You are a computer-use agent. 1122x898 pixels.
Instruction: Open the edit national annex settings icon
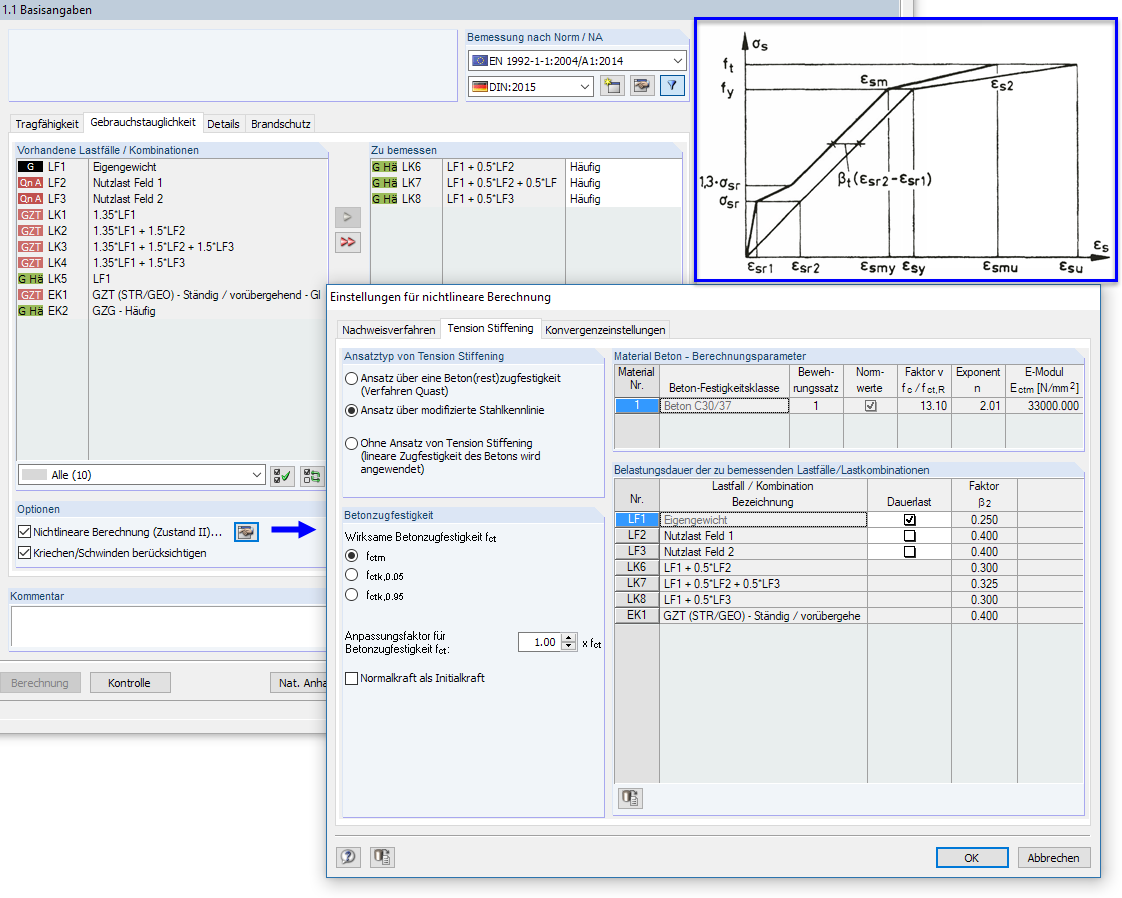point(643,86)
